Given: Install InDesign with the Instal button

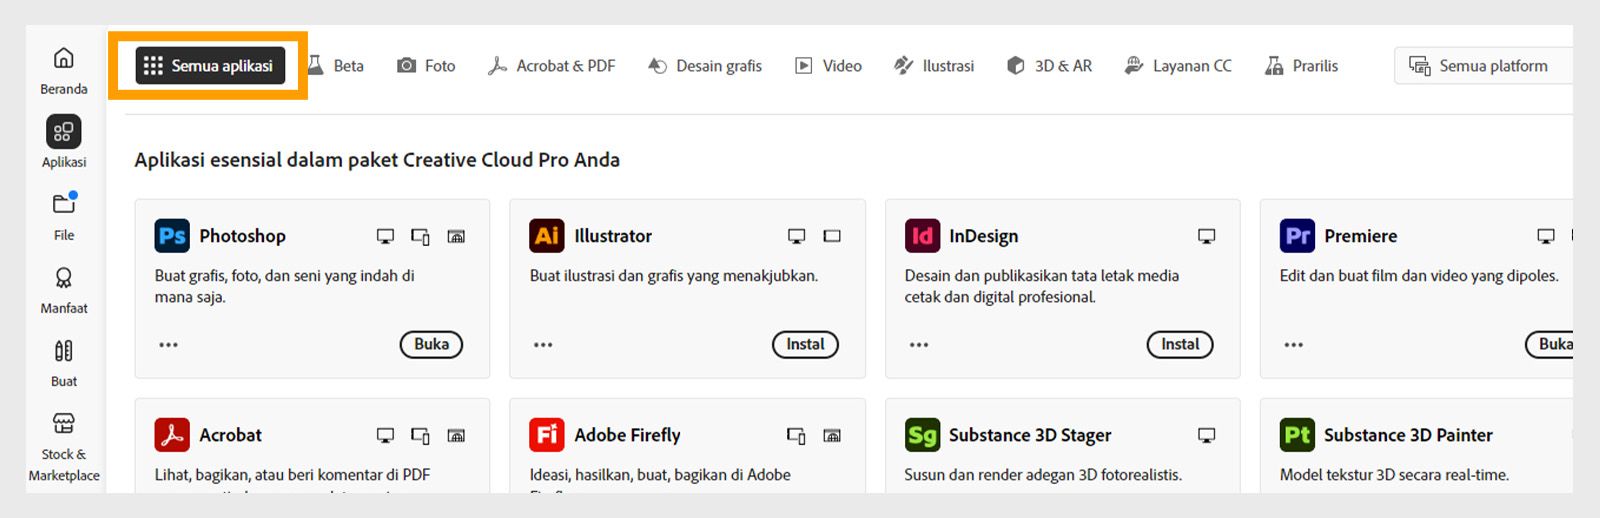Looking at the screenshot, I should point(1180,344).
